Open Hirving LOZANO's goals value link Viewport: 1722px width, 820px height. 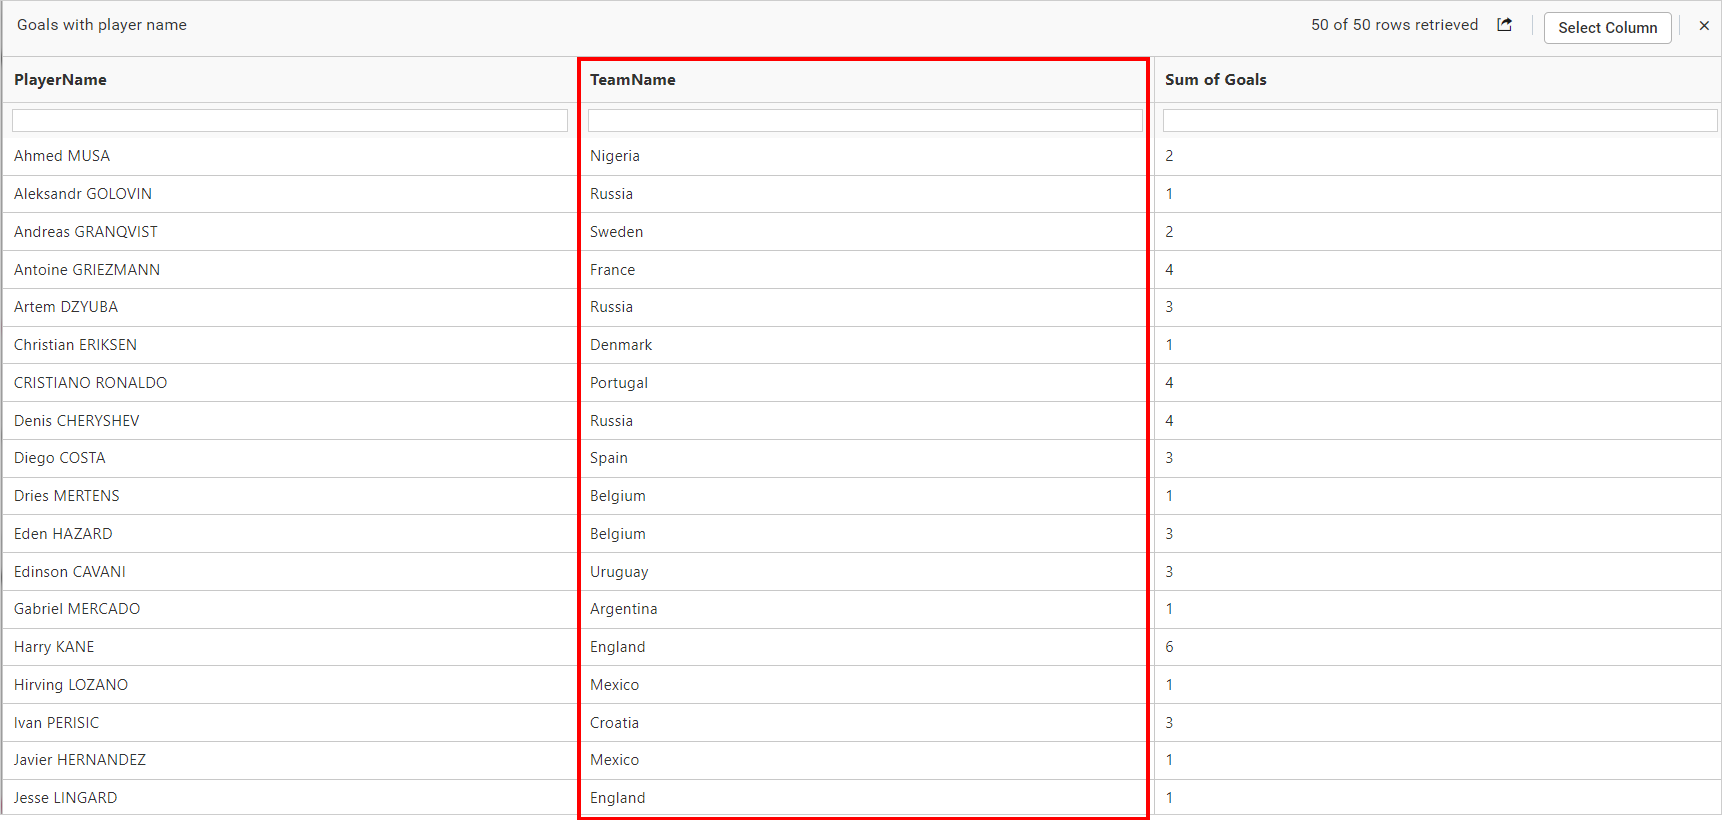click(x=1168, y=684)
